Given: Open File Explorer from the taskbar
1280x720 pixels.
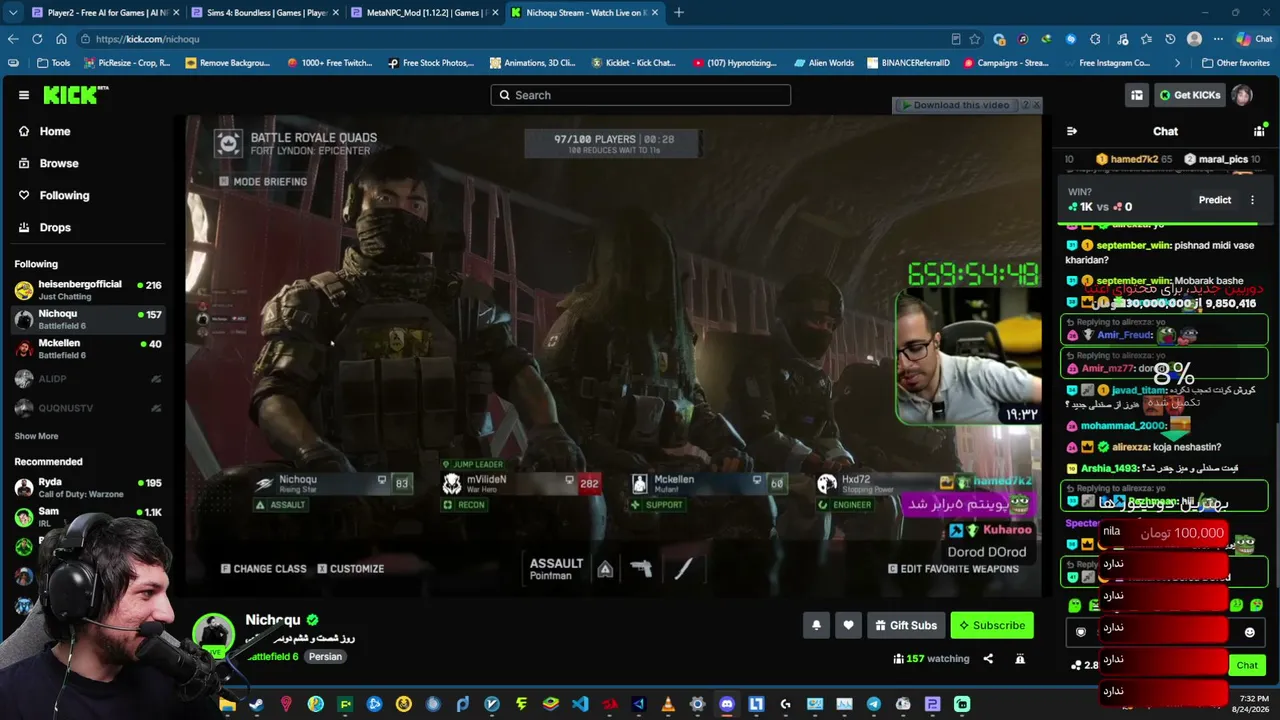Looking at the screenshot, I should (227, 704).
